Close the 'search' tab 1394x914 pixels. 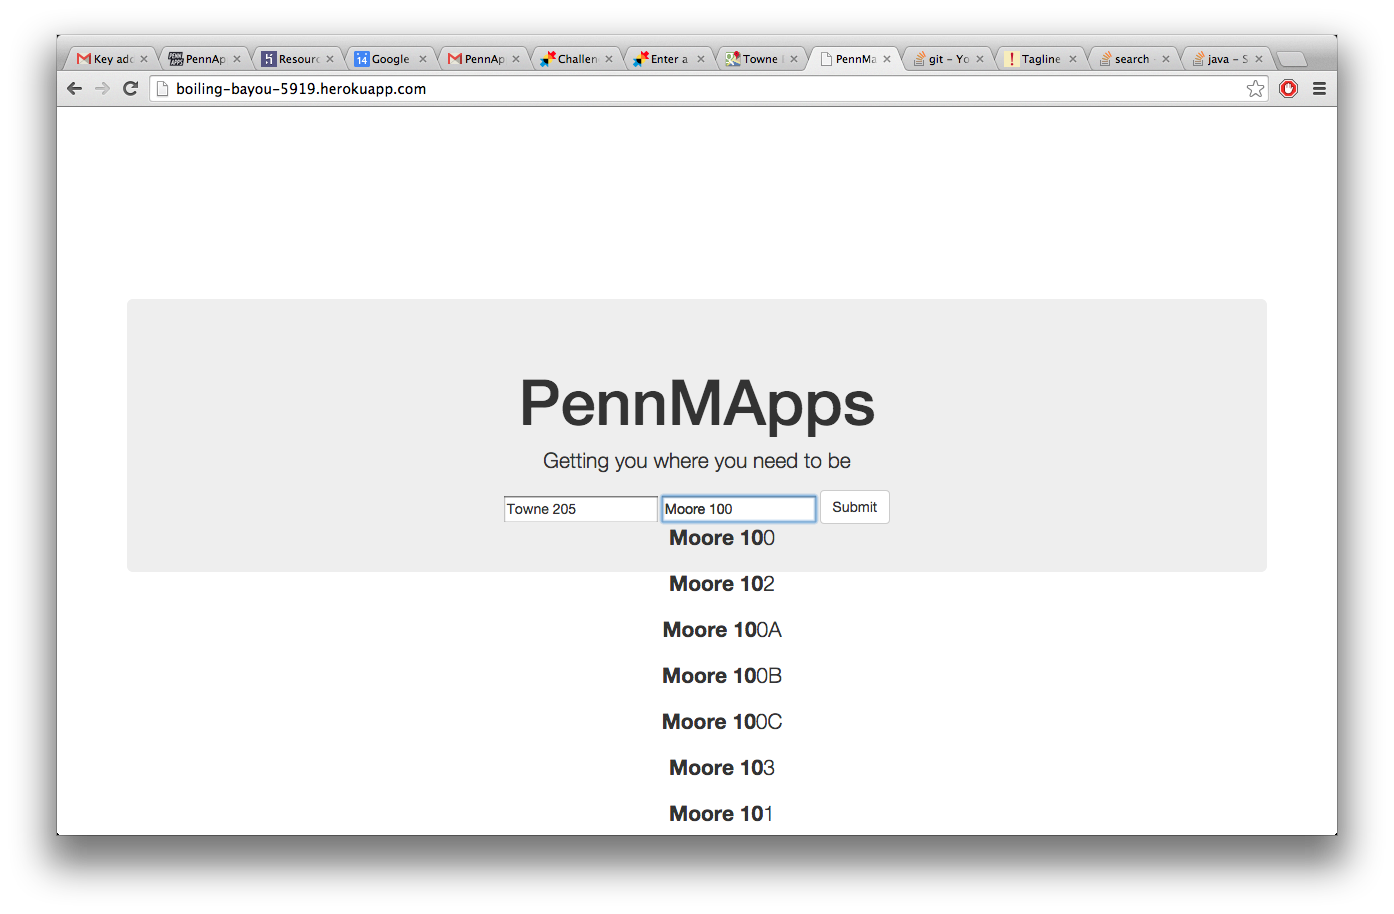1166,59
